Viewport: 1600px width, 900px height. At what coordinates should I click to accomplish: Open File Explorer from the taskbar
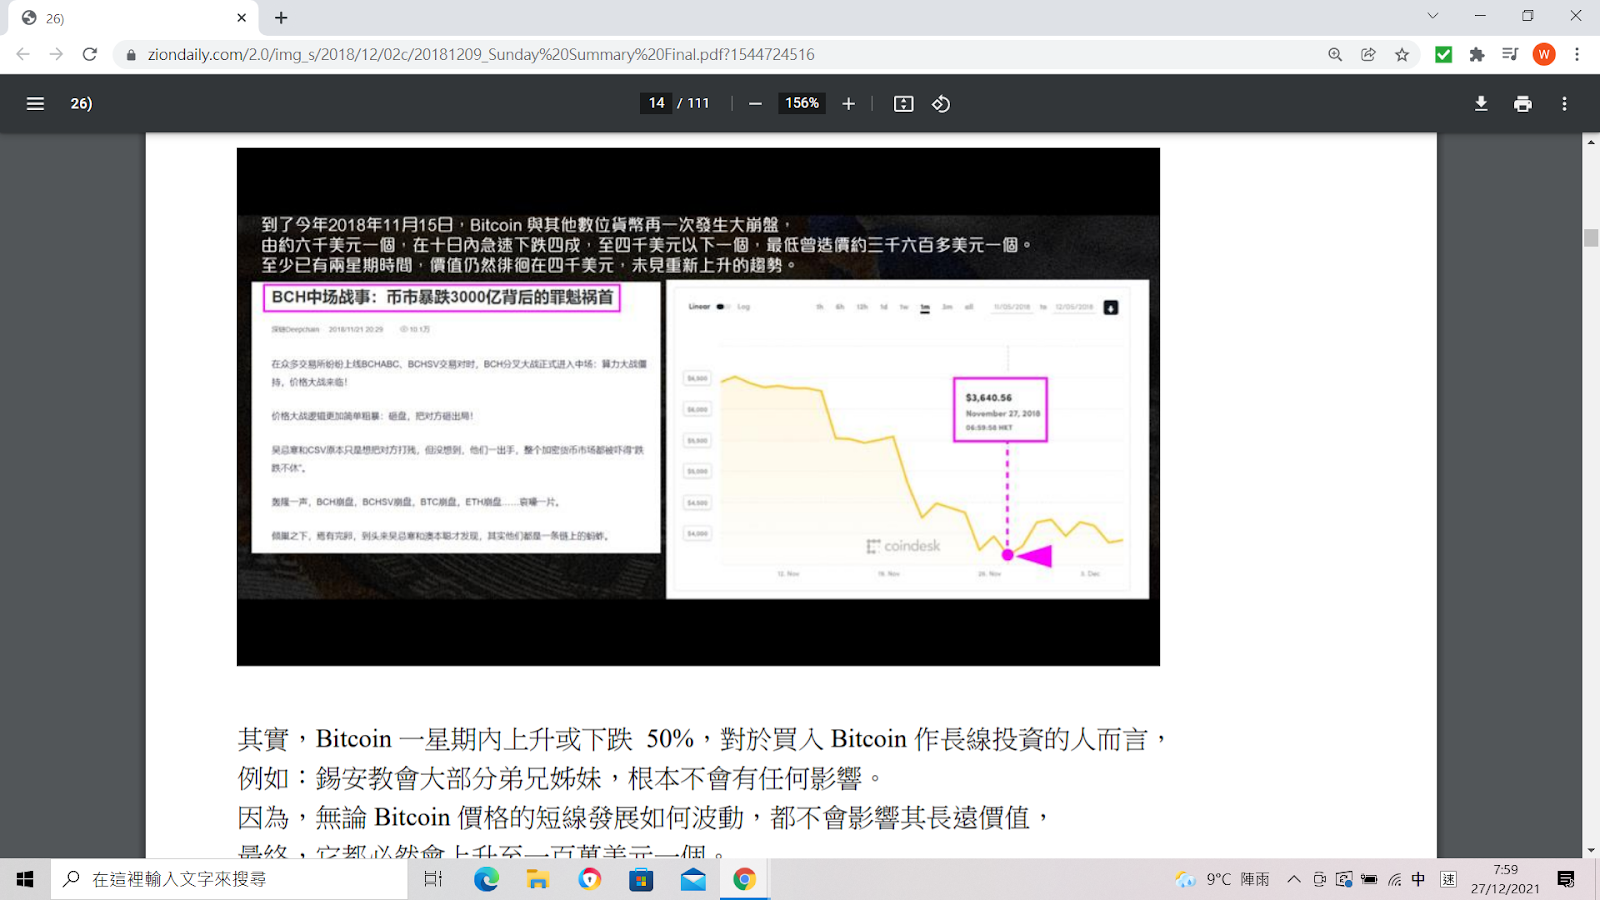click(538, 879)
